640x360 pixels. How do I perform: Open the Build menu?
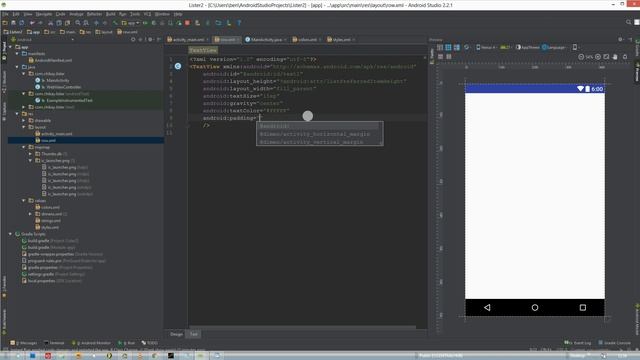coord(111,14)
